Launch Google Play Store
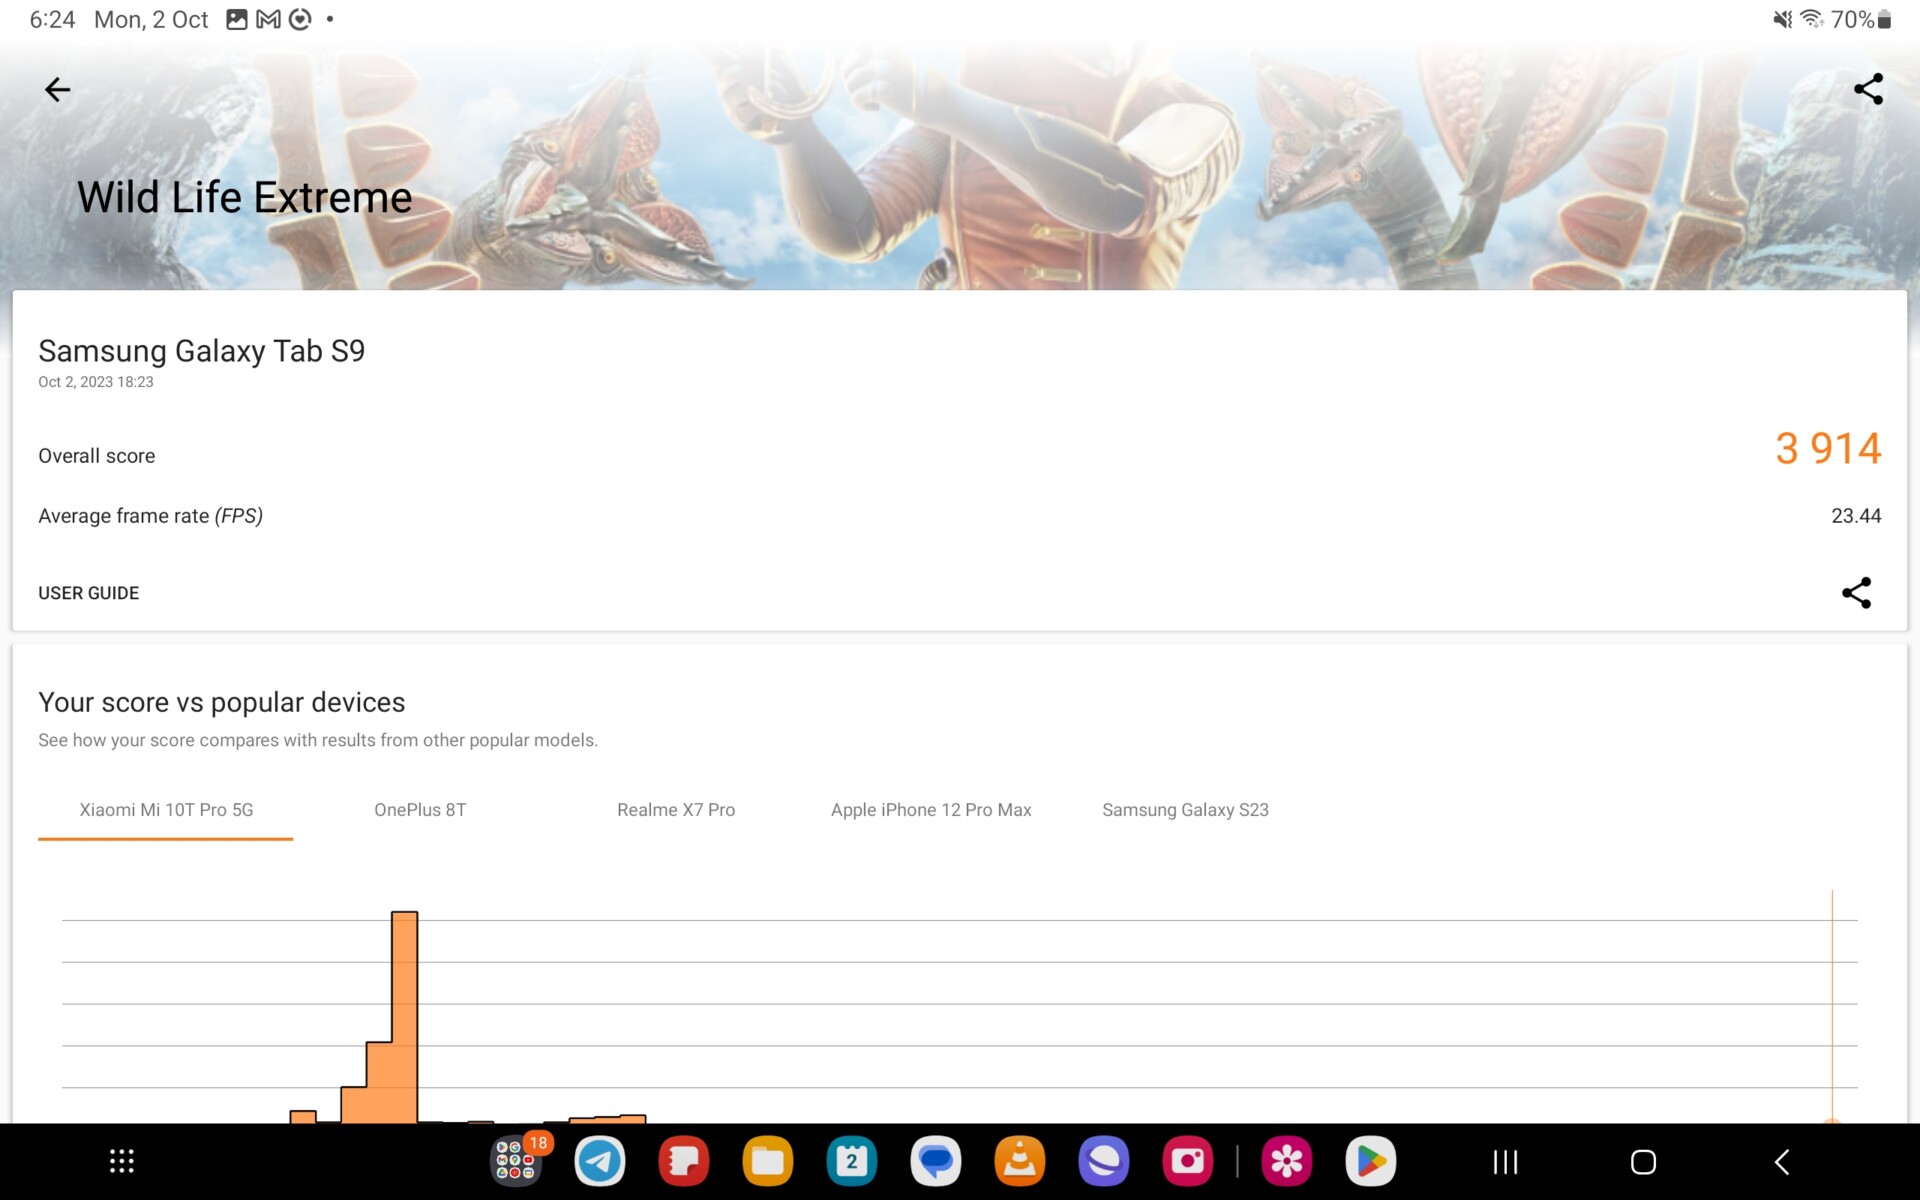 (x=1371, y=1161)
